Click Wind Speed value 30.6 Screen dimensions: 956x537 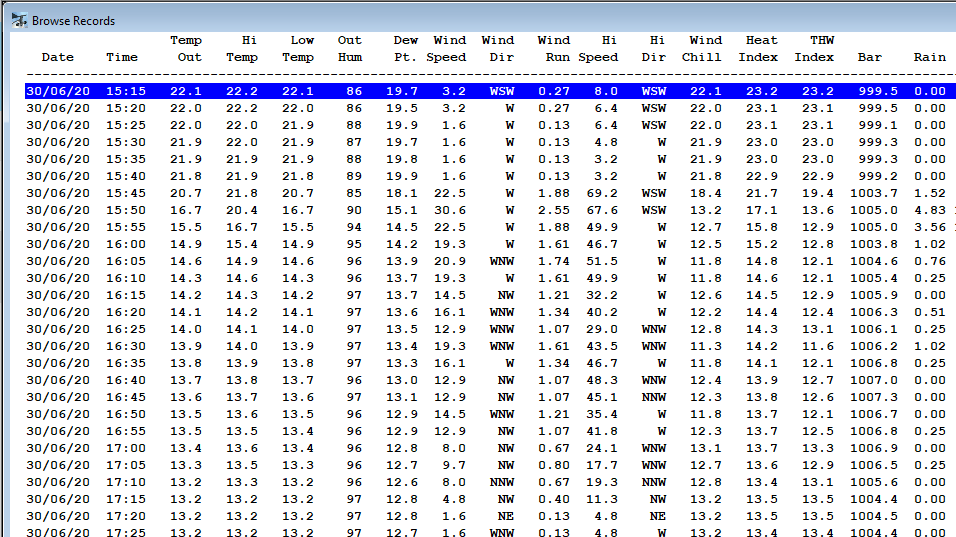tap(450, 210)
